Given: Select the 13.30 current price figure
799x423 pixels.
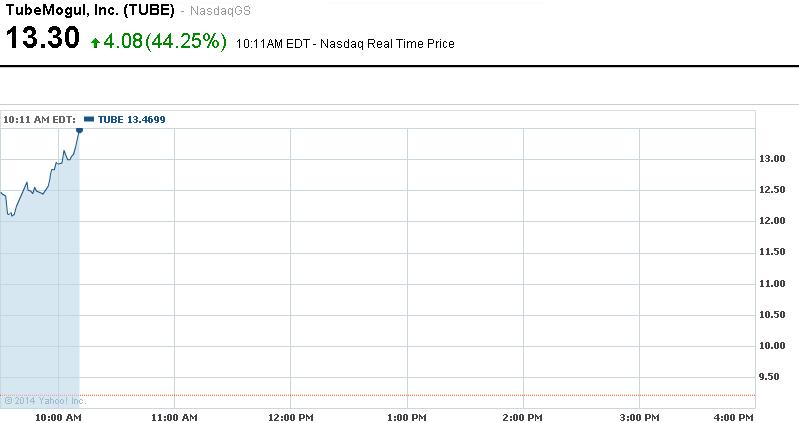Looking at the screenshot, I should click(42, 40).
